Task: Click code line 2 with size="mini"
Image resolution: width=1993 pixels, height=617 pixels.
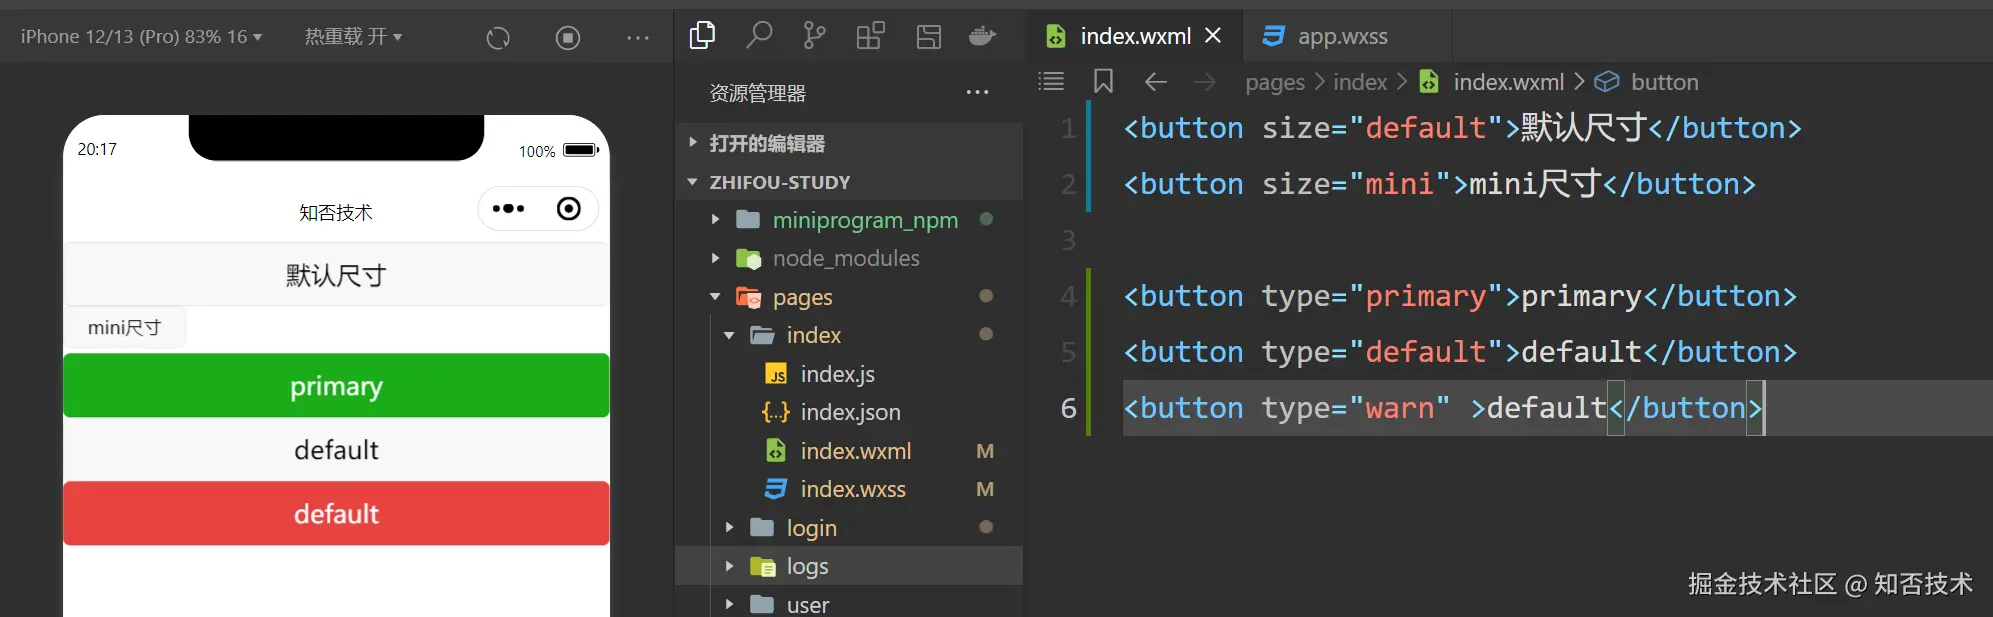Action: pos(1439,184)
